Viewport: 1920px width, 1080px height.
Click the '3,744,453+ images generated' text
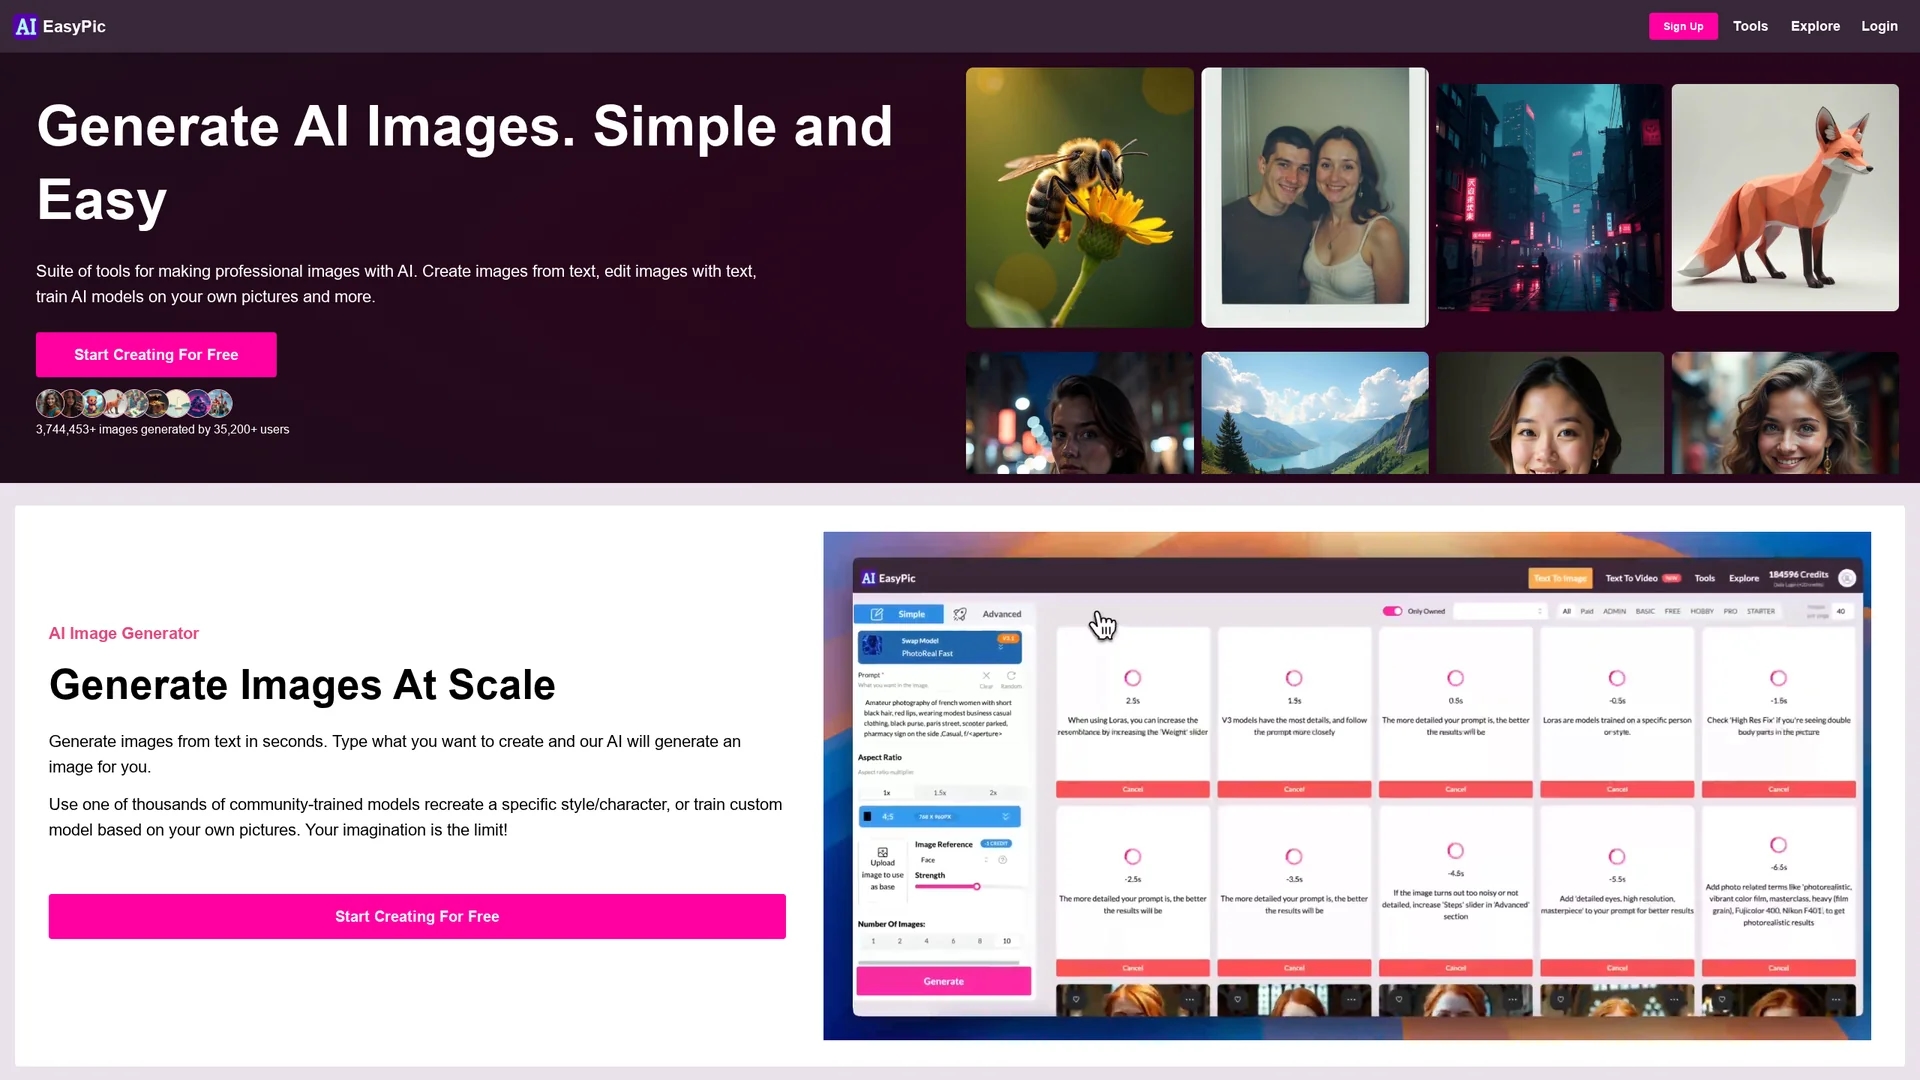coord(162,429)
